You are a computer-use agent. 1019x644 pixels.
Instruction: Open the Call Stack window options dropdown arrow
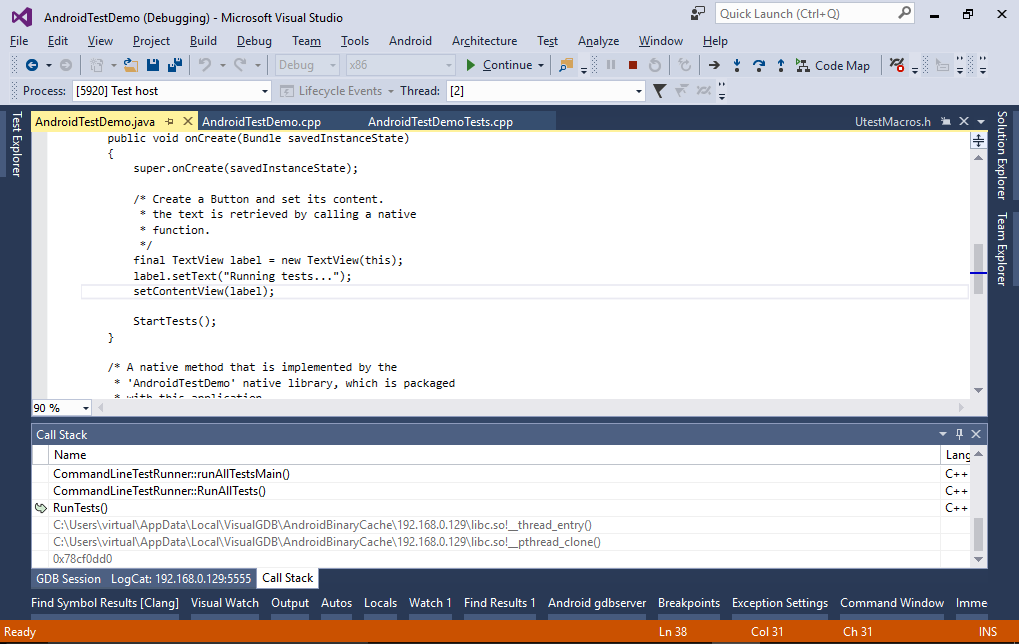[942, 434]
